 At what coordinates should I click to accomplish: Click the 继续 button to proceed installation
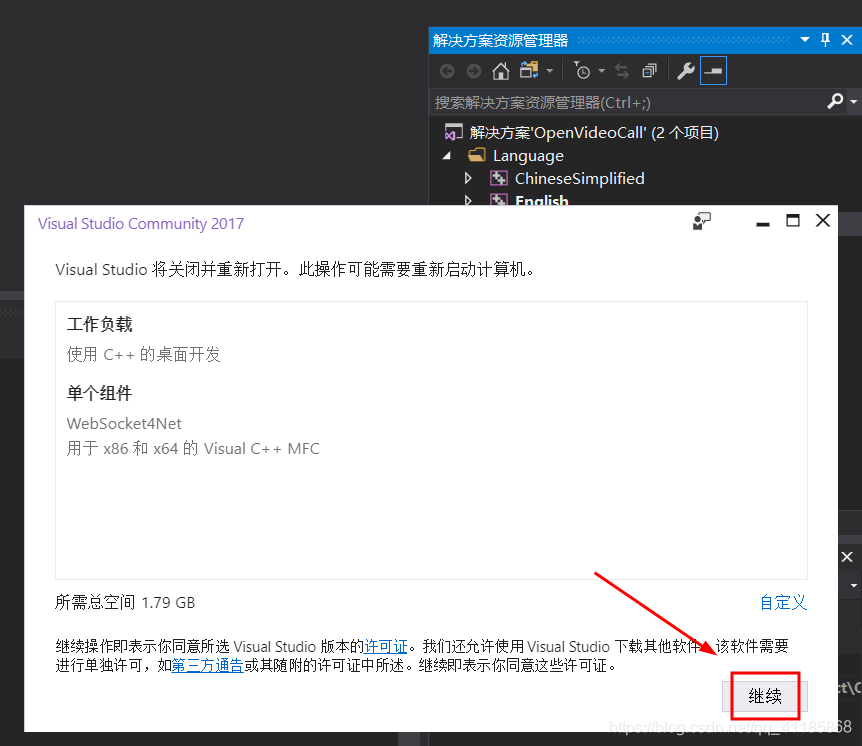763,696
